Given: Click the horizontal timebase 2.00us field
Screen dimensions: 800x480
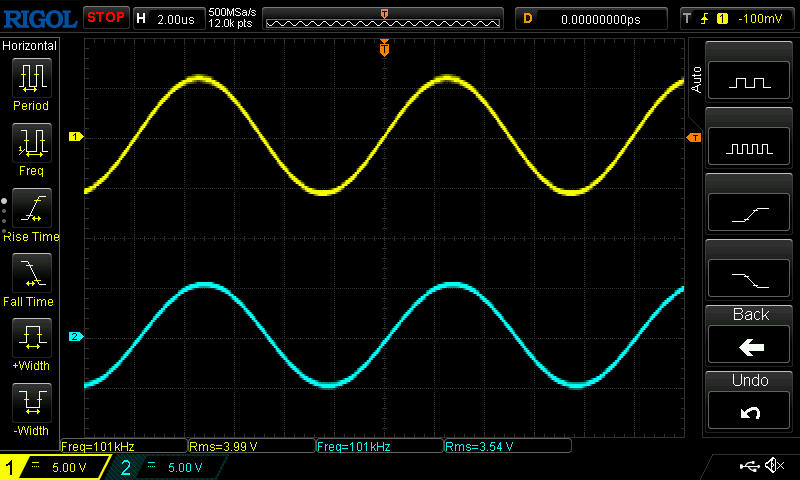Looking at the screenshot, I should (x=169, y=19).
